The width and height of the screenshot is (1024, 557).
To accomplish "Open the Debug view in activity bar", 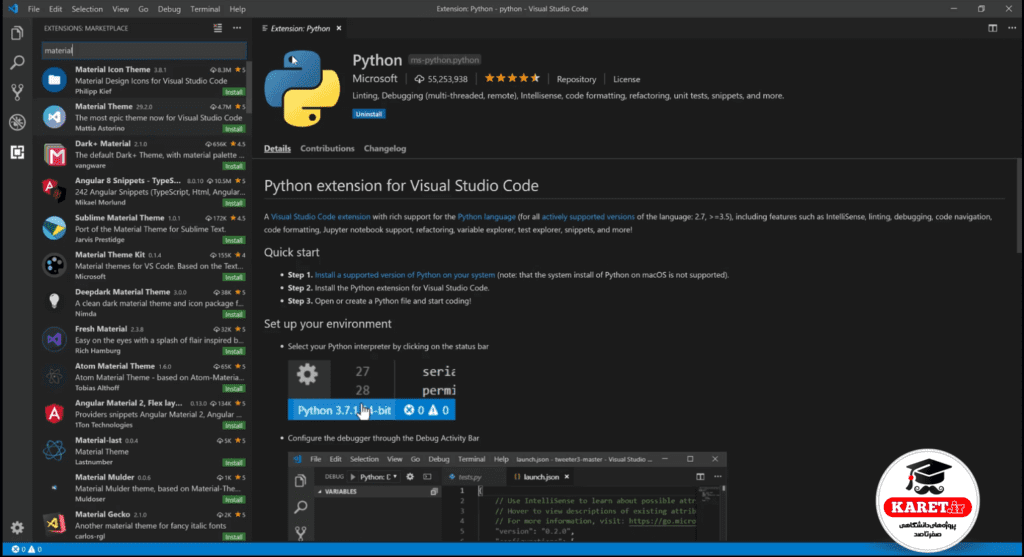I will [x=17, y=122].
